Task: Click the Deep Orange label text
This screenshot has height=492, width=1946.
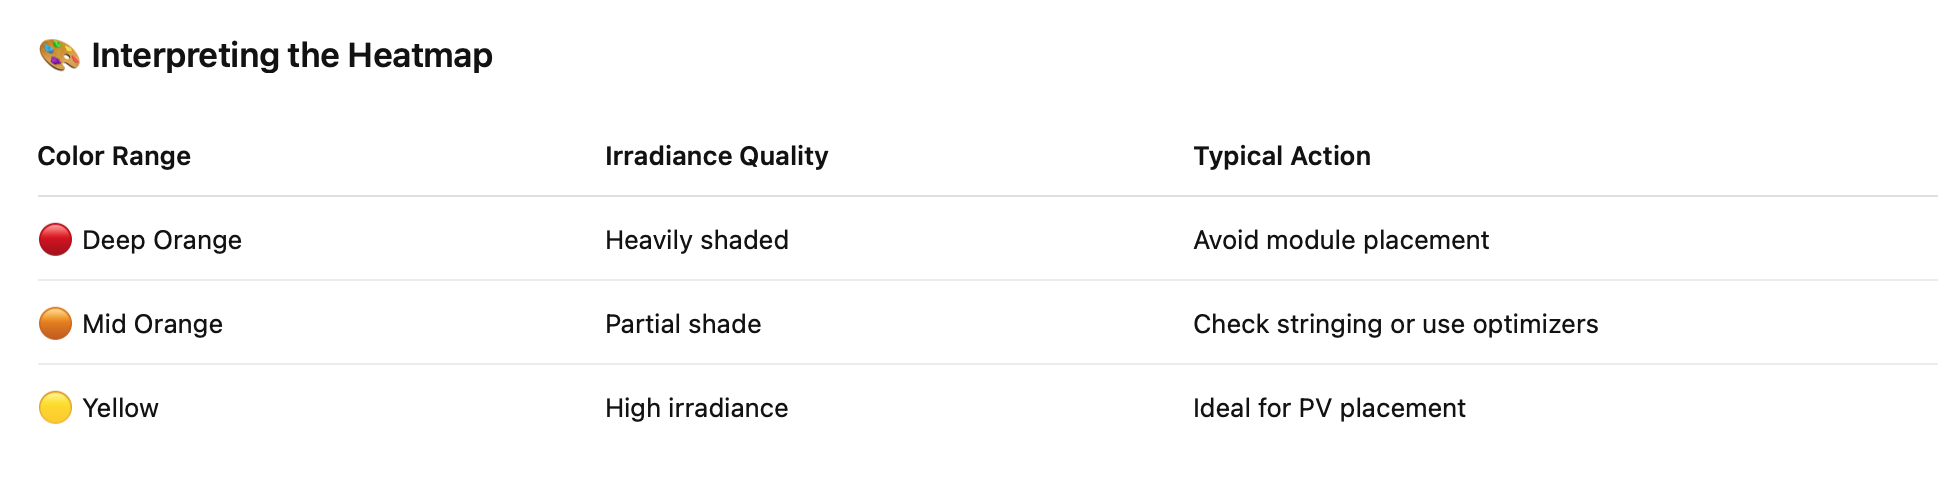Action: pyautogui.click(x=162, y=240)
